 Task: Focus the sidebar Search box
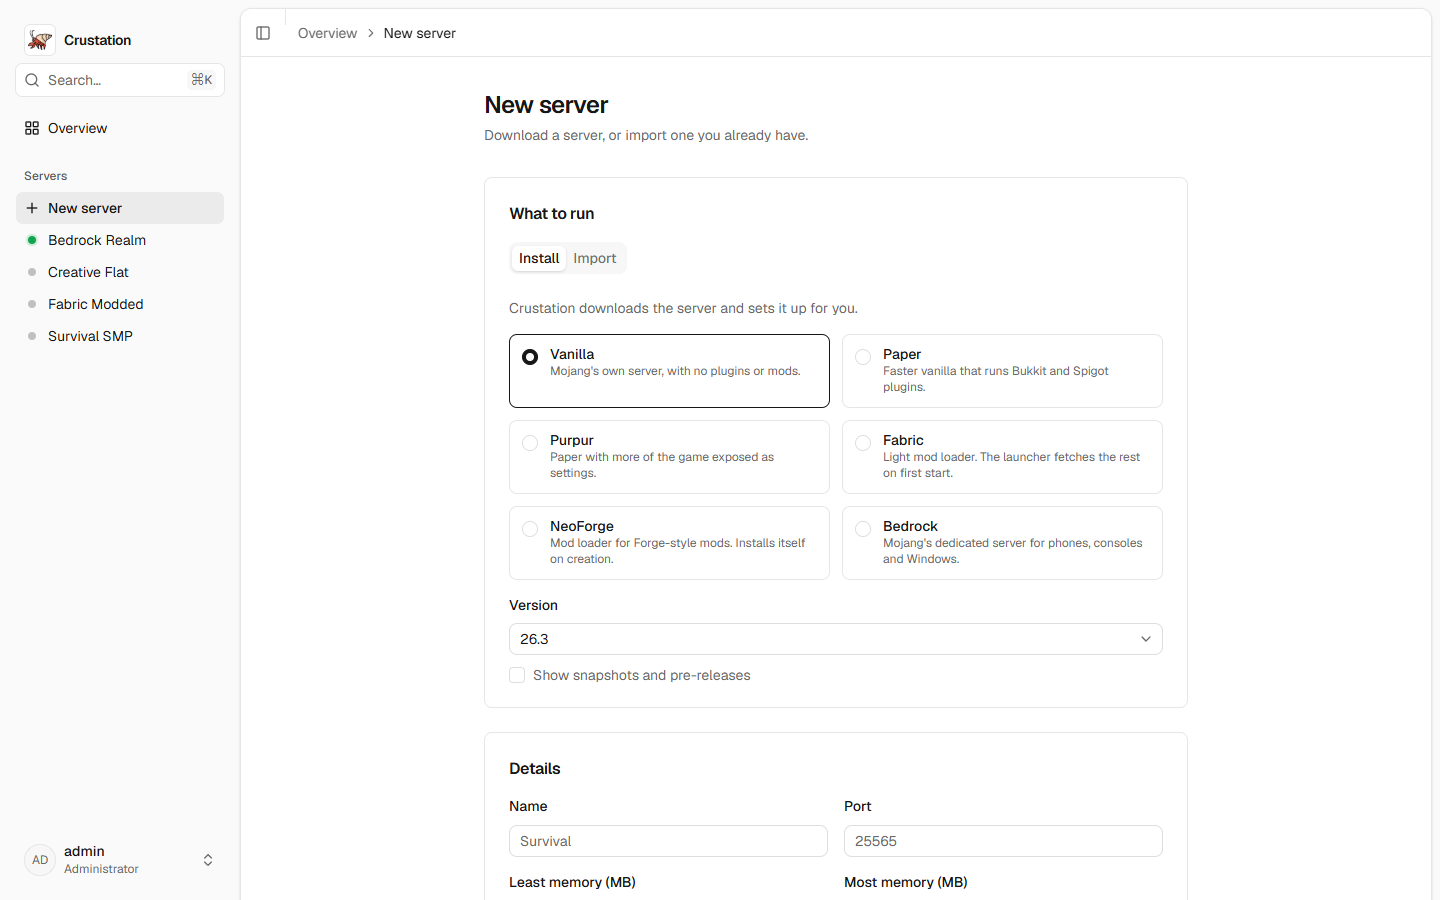point(120,80)
